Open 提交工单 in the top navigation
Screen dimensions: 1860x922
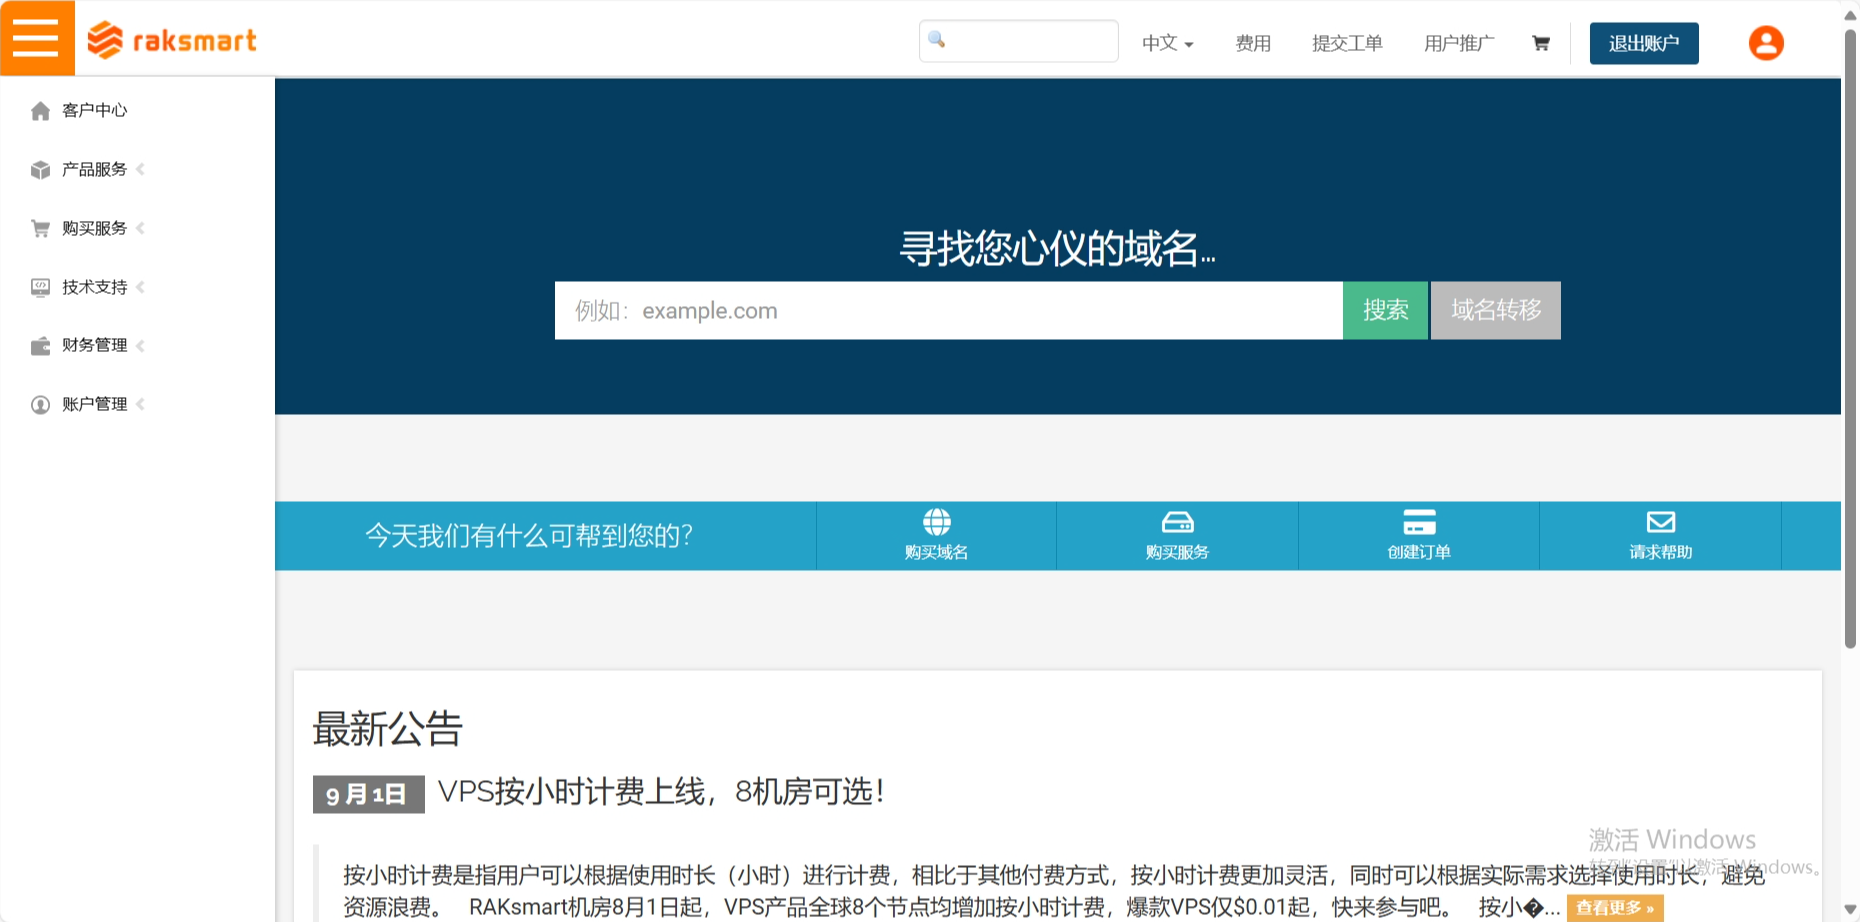tap(1346, 43)
